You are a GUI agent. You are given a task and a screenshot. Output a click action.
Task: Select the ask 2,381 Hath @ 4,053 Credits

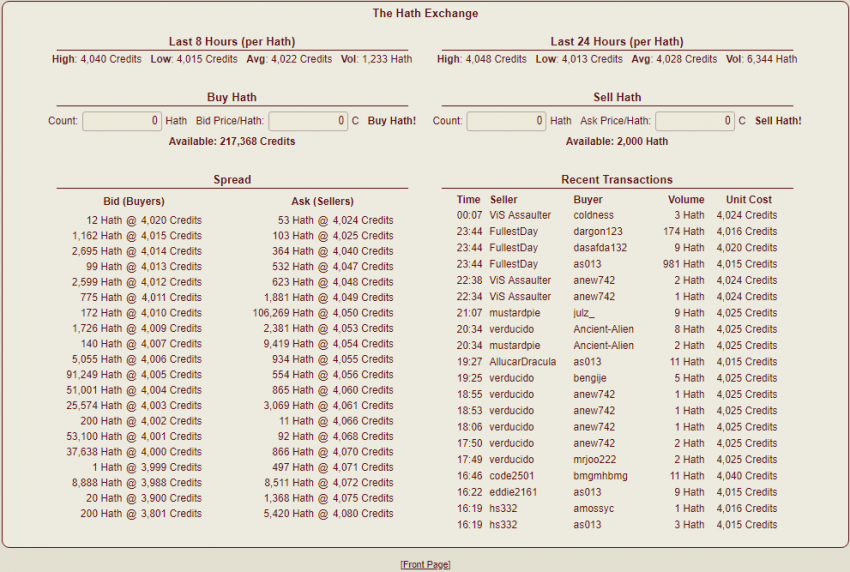click(329, 329)
